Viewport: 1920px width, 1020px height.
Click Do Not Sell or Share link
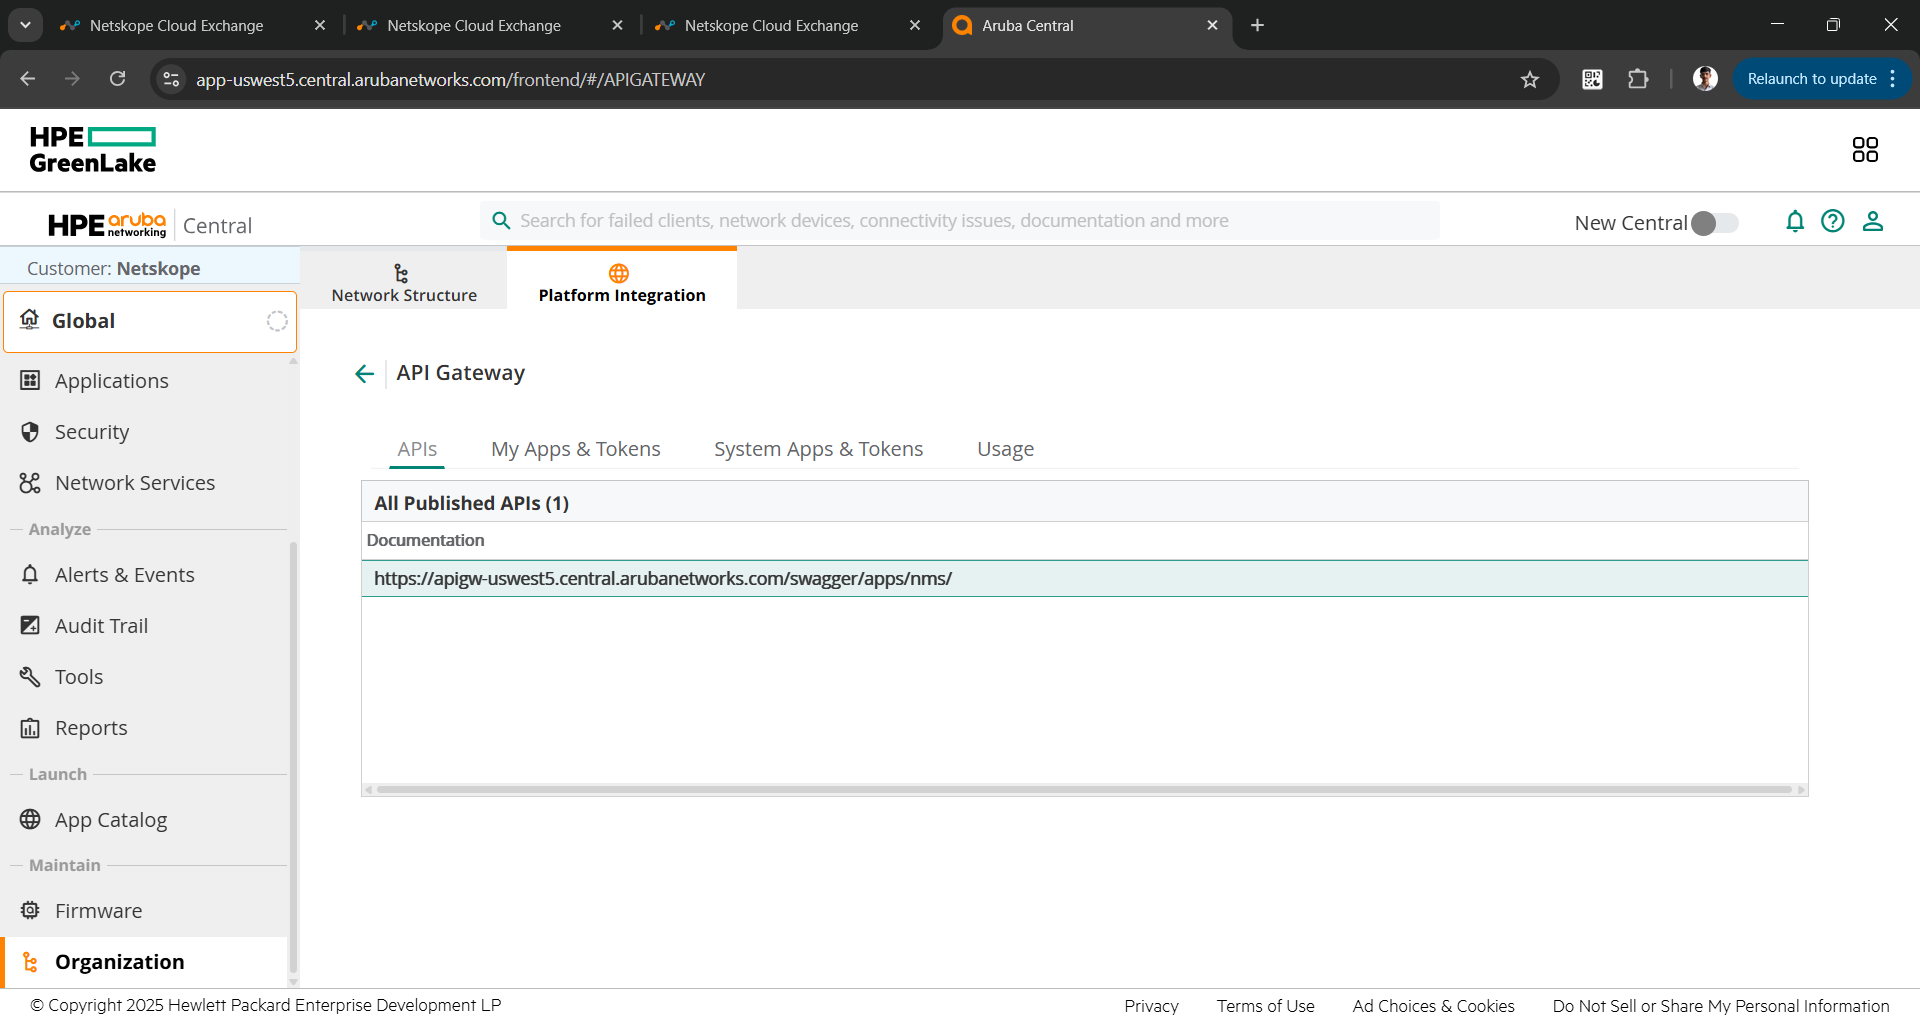pos(1721,1005)
